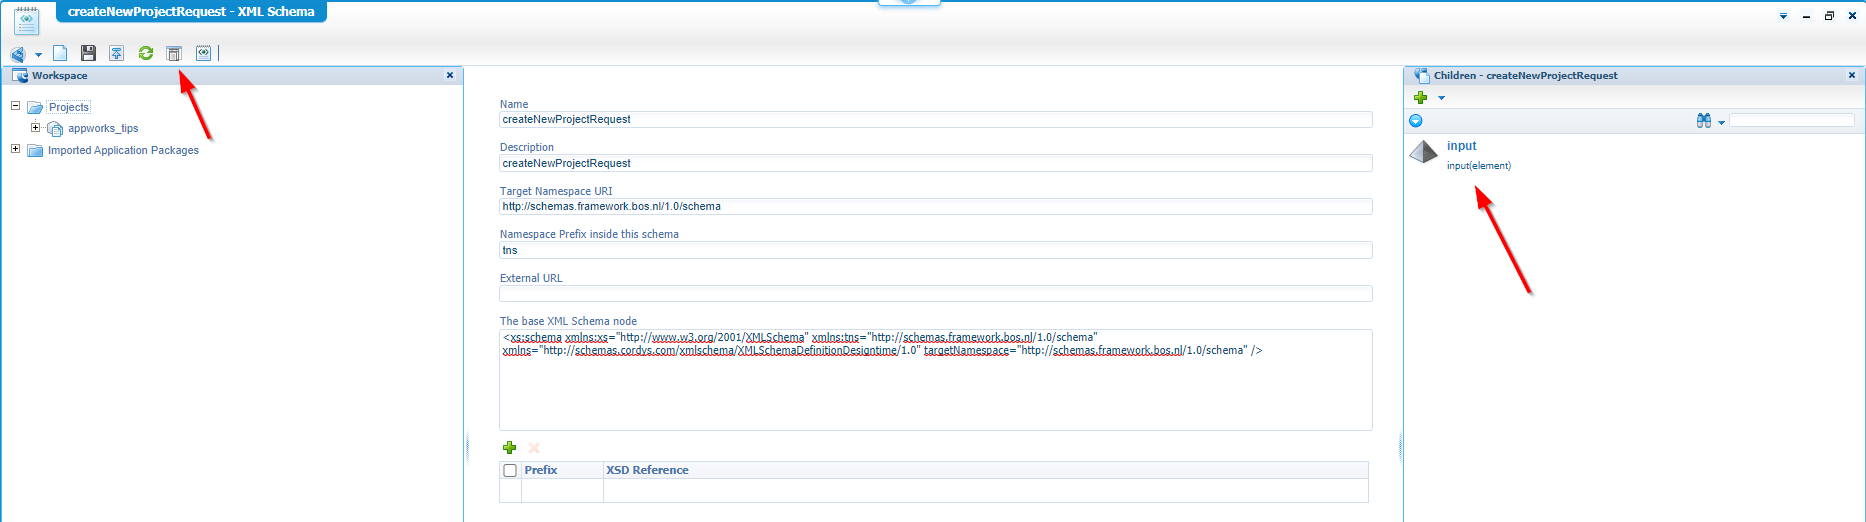1866x522 pixels.
Task: Click green plus in Children panel
Action: (1420, 97)
